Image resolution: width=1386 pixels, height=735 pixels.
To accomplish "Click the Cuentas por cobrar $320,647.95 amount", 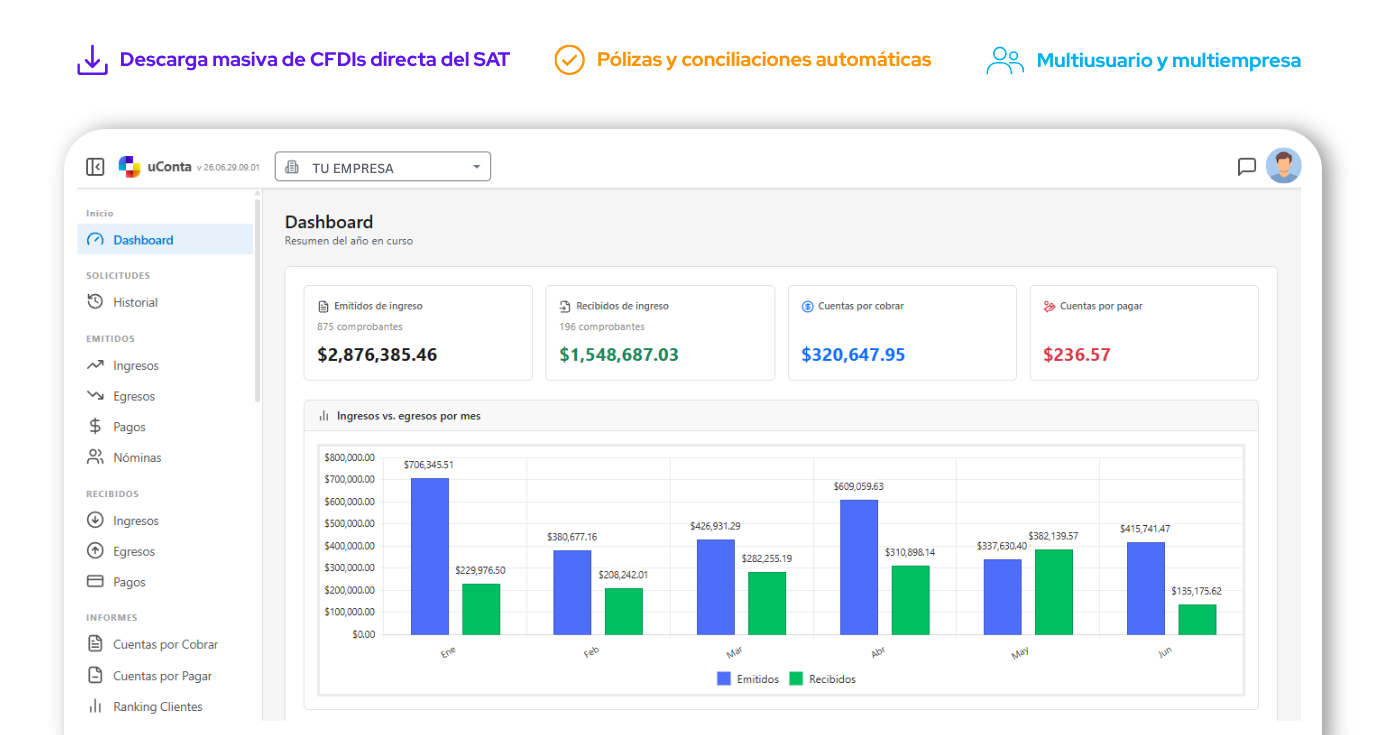I will [x=853, y=354].
